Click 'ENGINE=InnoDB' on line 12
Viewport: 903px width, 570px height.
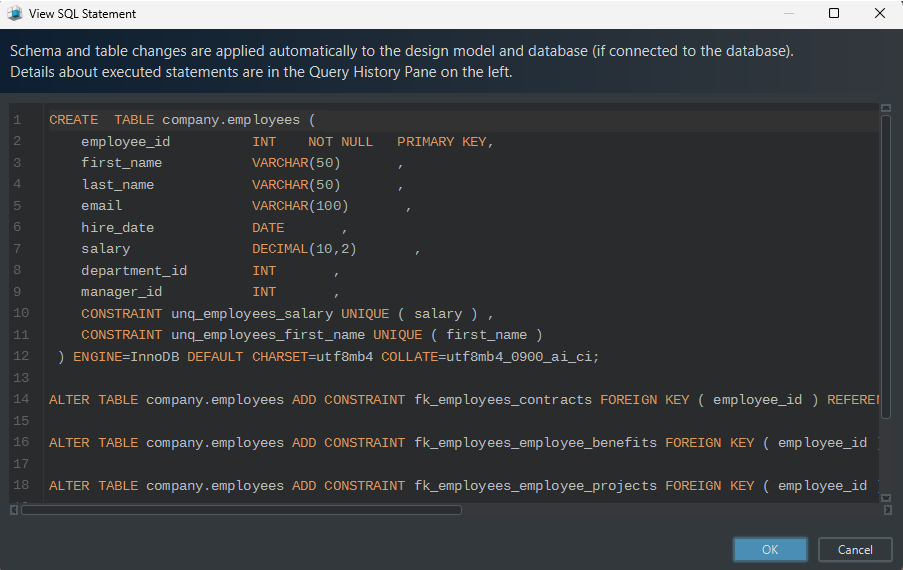point(126,357)
